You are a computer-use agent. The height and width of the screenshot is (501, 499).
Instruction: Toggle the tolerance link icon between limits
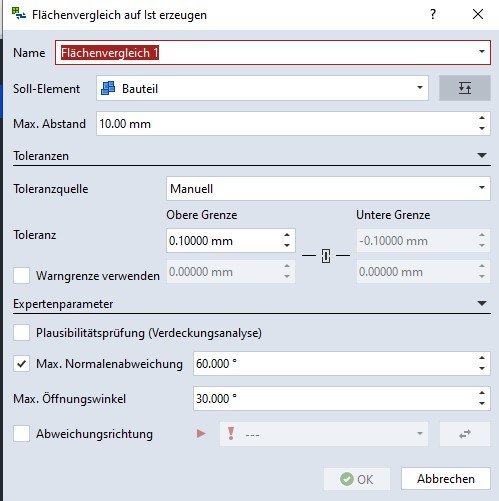[326, 256]
